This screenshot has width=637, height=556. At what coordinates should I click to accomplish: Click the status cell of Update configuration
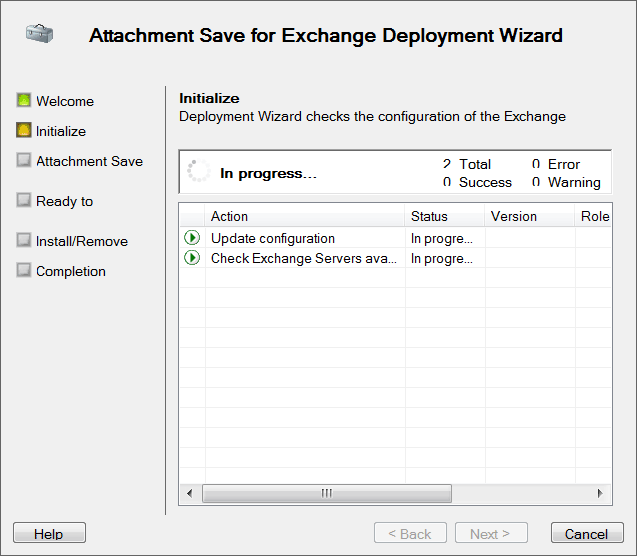[445, 238]
